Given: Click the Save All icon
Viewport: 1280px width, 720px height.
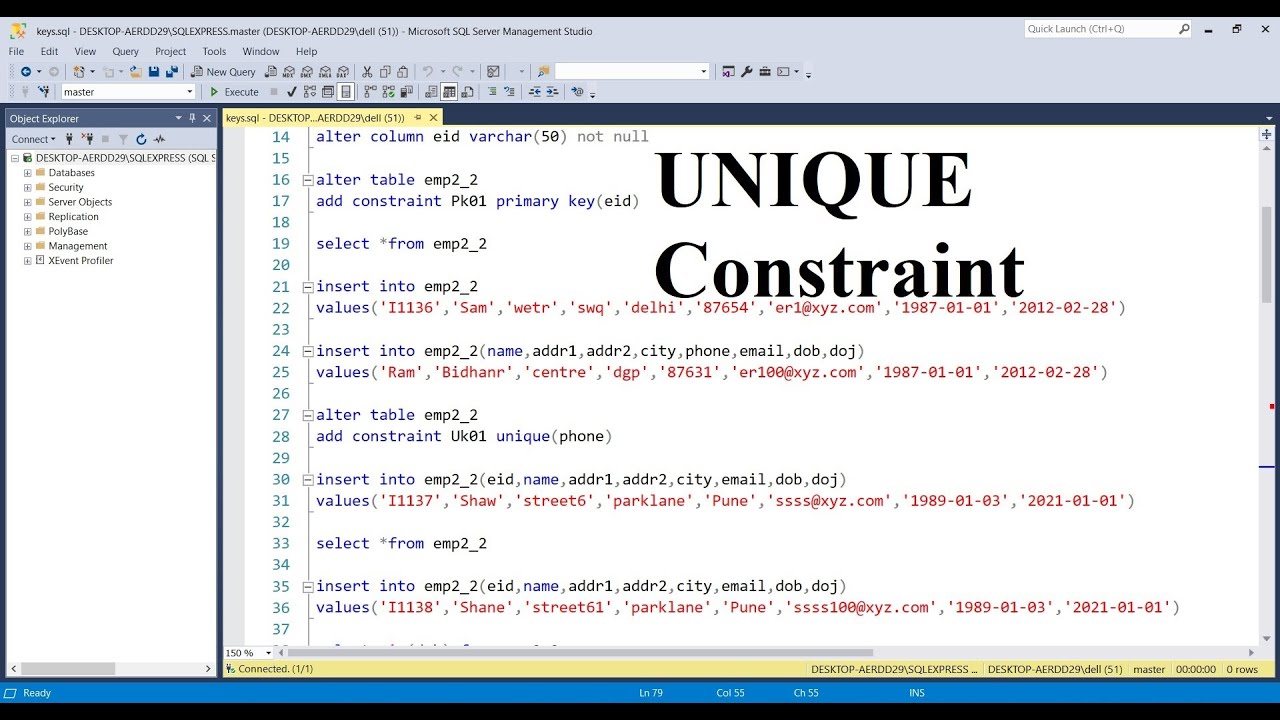Looking at the screenshot, I should pyautogui.click(x=172, y=72).
